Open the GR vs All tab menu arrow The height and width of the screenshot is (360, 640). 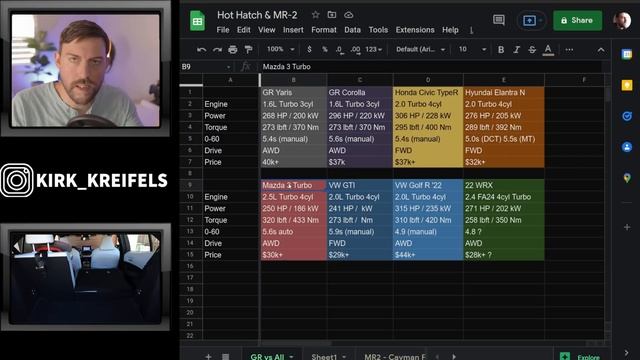point(291,357)
